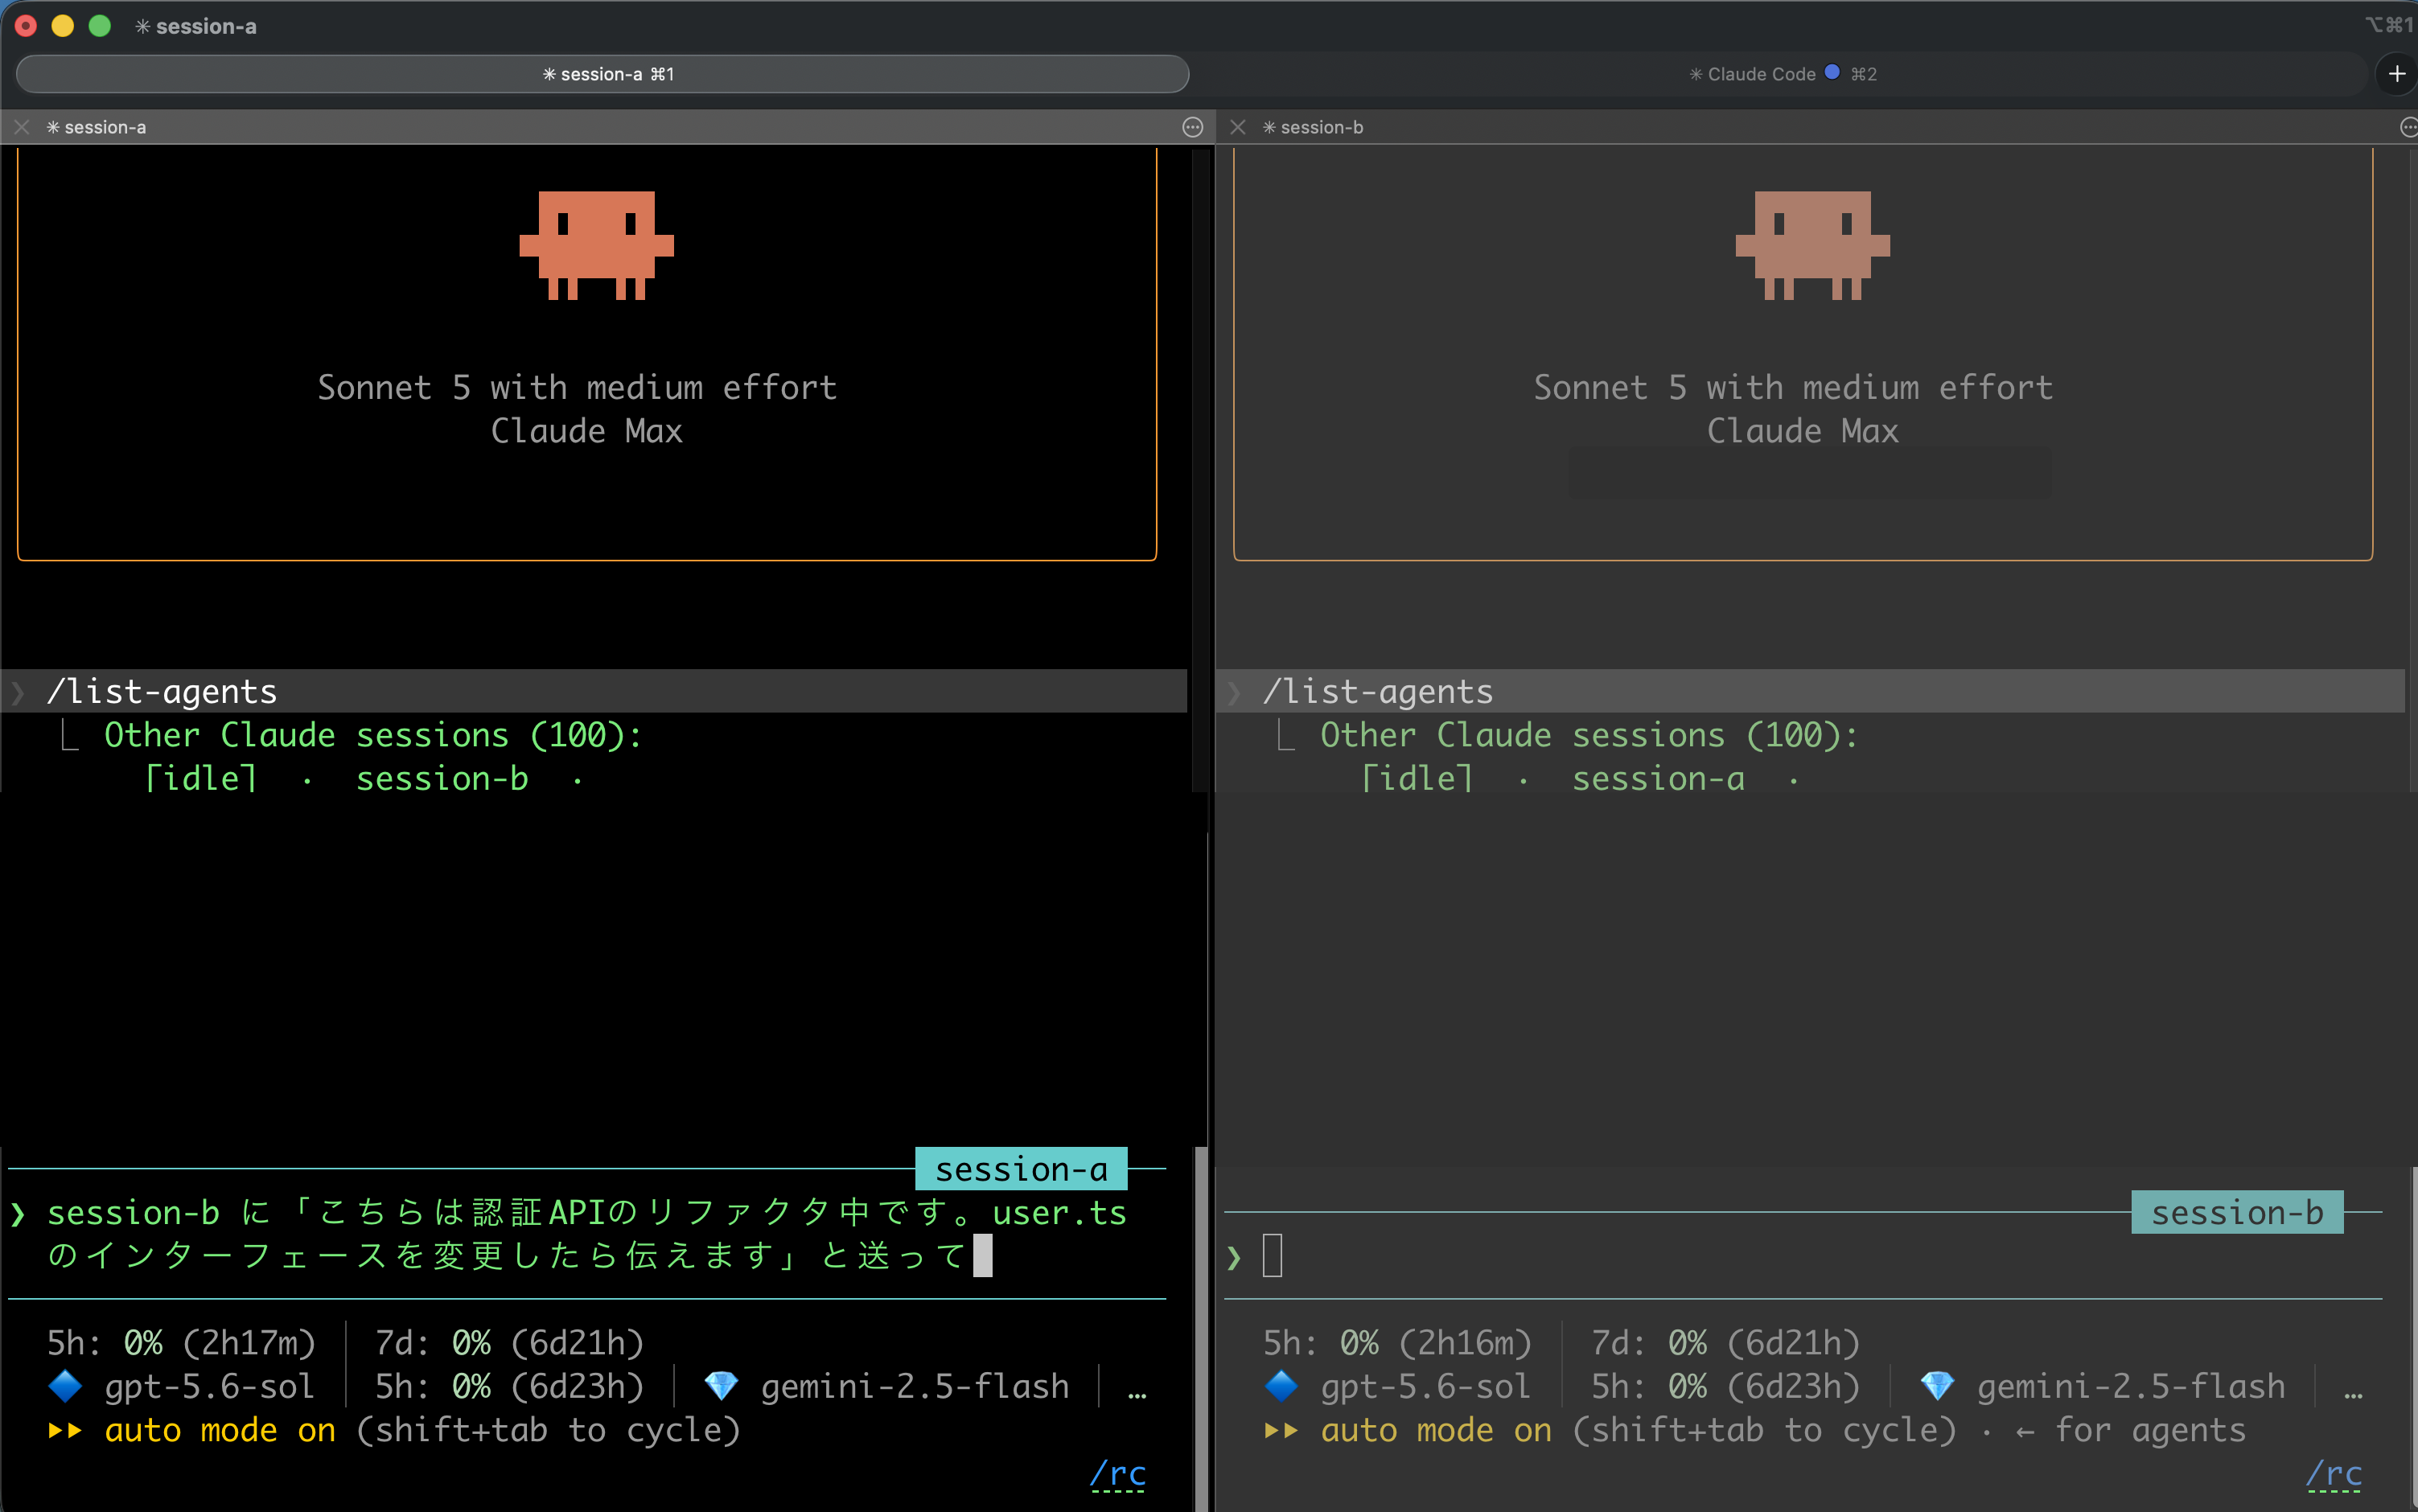
Task: Click the /rc link in session-a pane
Action: click(1118, 1474)
